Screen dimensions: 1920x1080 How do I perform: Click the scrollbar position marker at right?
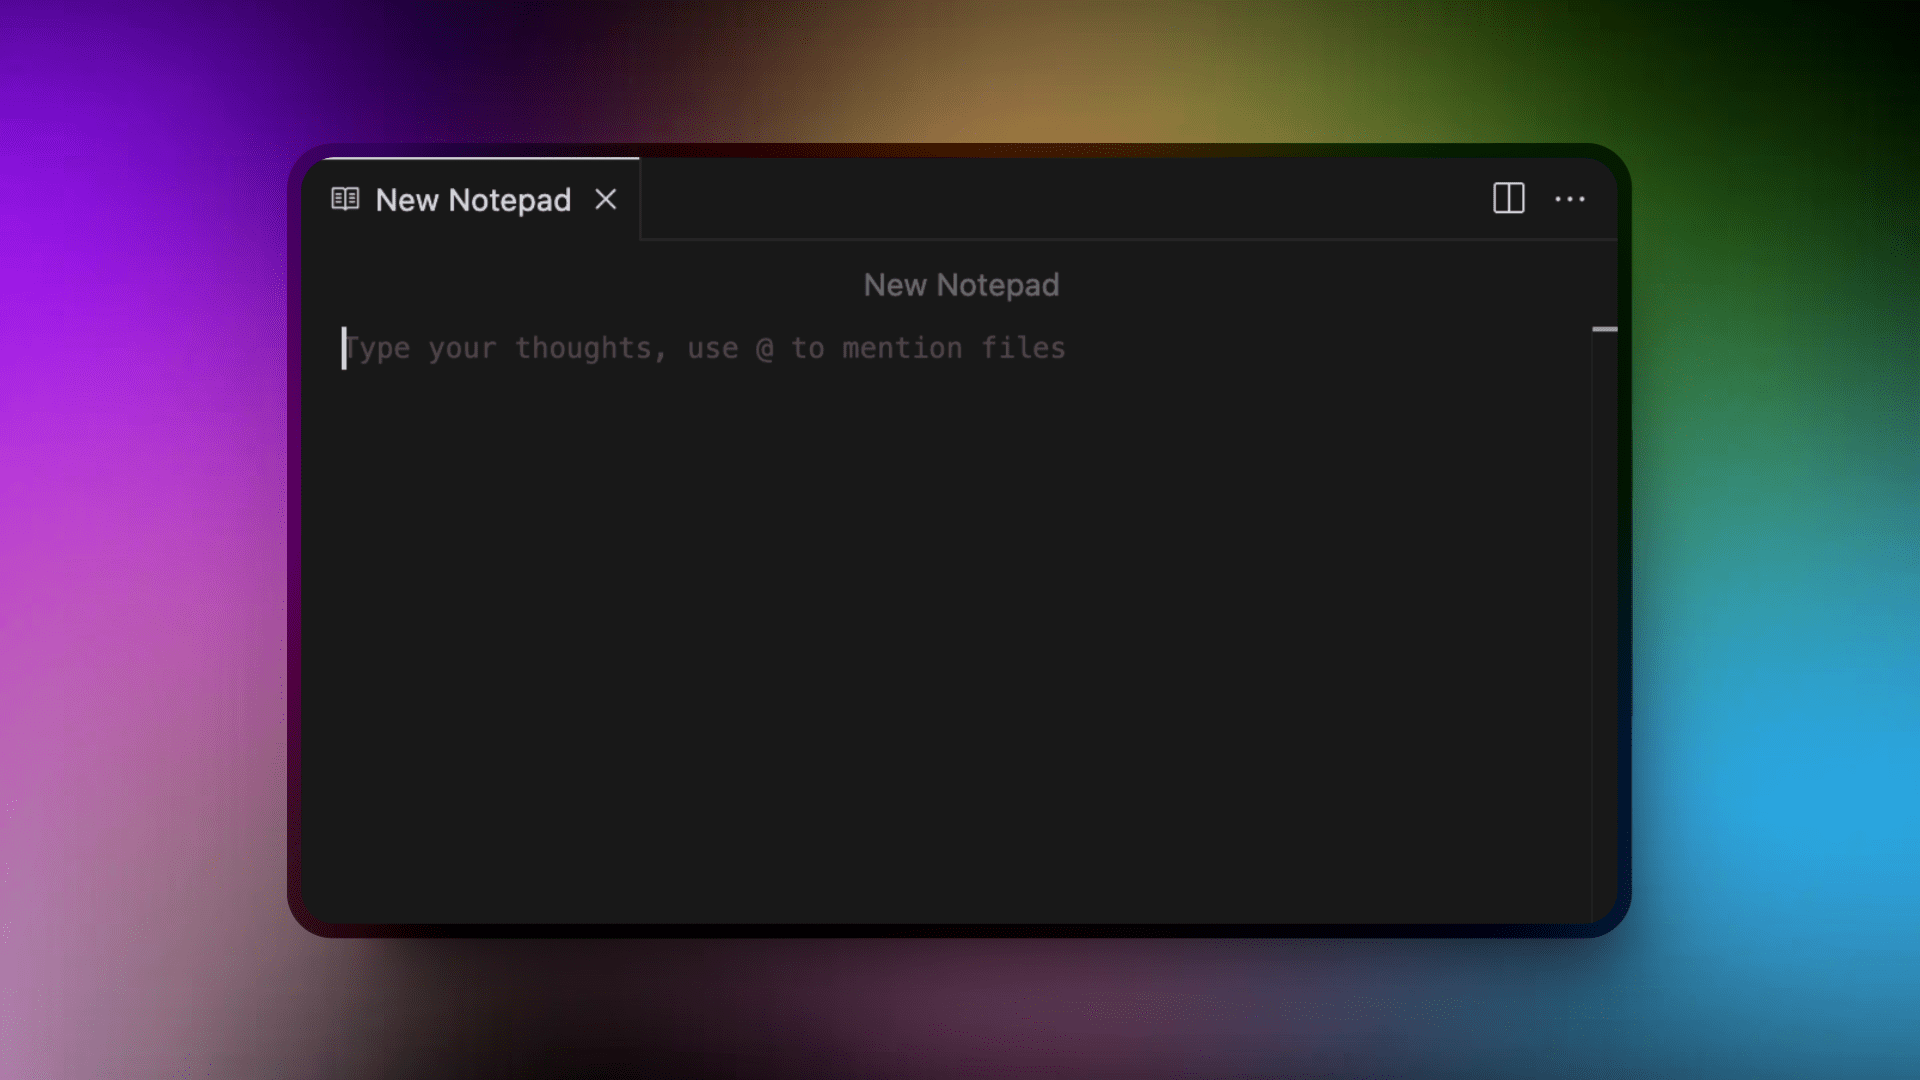1604,329
